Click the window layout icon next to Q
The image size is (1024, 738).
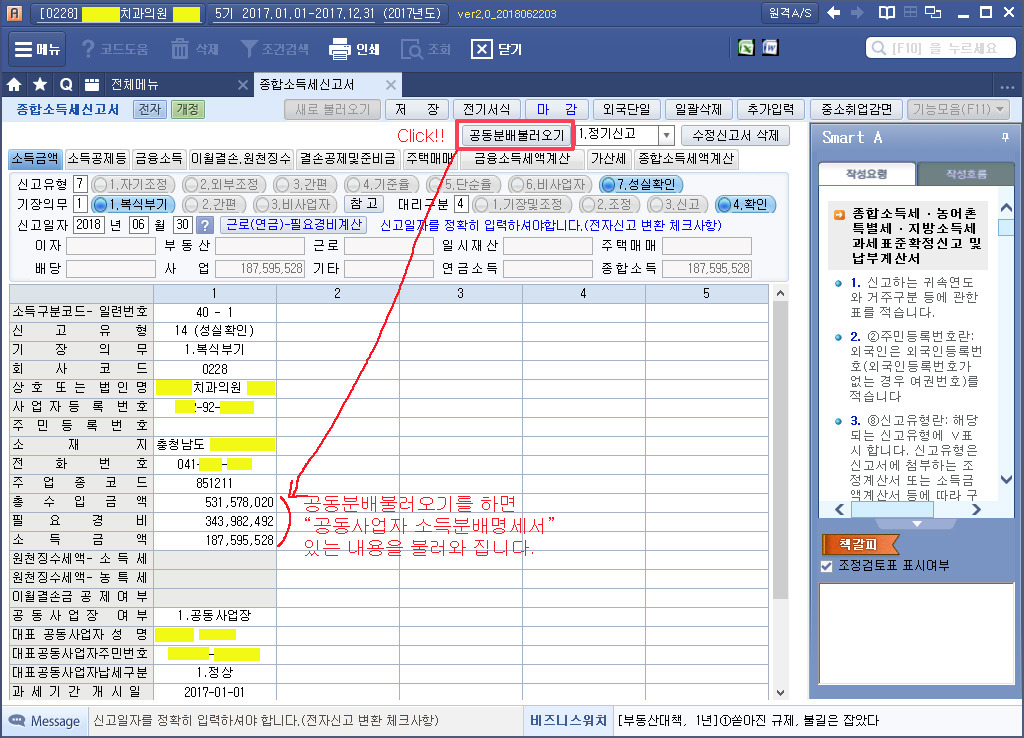[x=92, y=84]
